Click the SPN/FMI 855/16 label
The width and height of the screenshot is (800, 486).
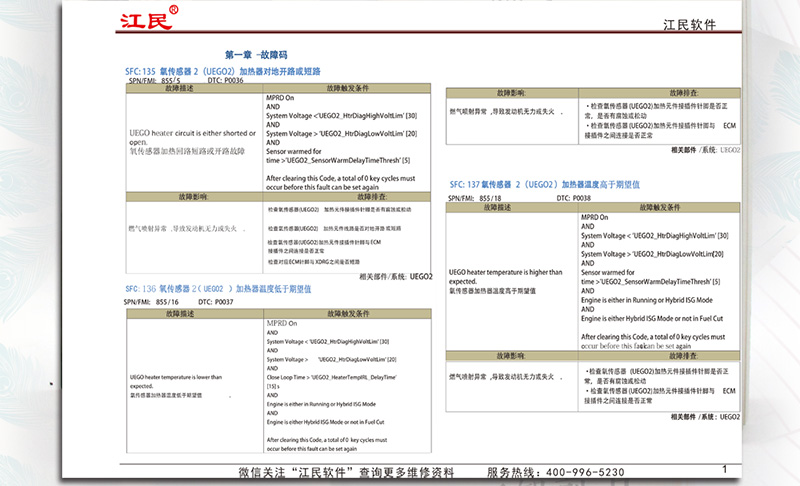[151, 300]
